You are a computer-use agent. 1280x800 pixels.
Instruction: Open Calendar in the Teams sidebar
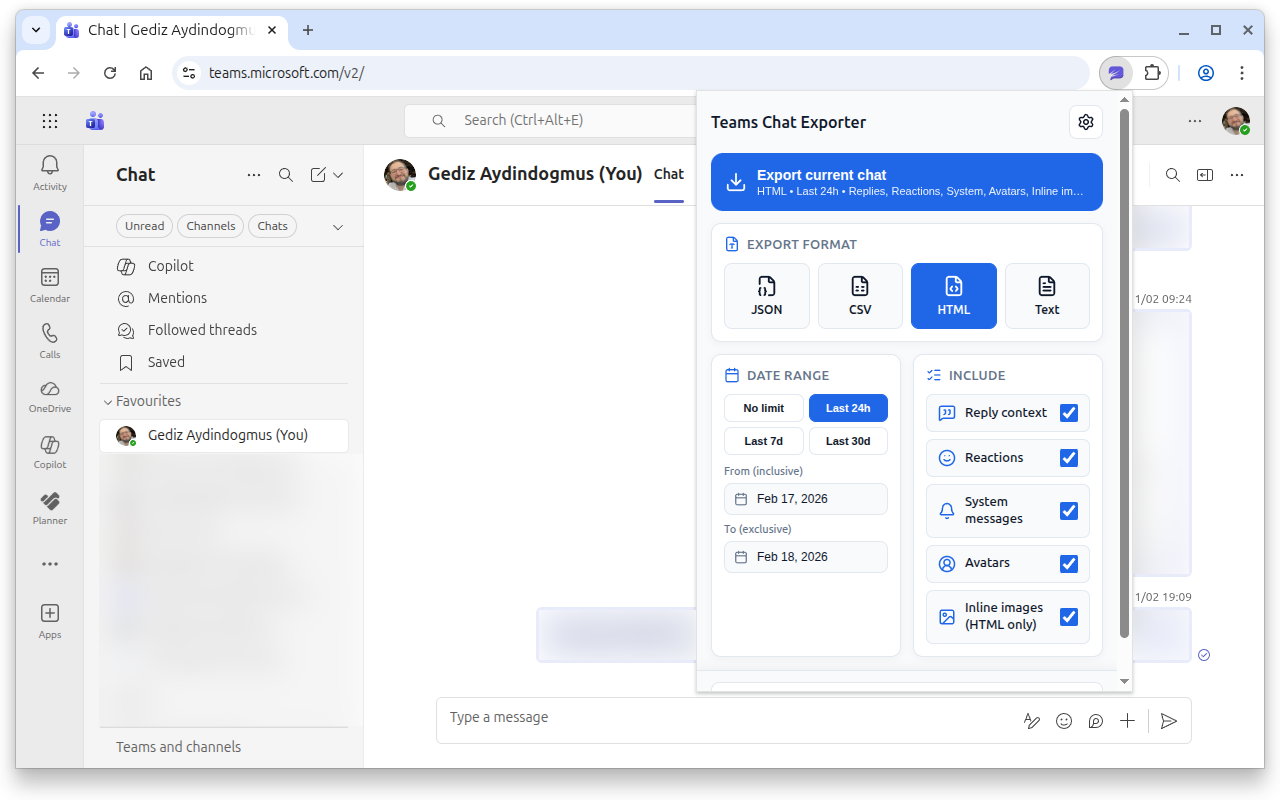[x=50, y=285]
